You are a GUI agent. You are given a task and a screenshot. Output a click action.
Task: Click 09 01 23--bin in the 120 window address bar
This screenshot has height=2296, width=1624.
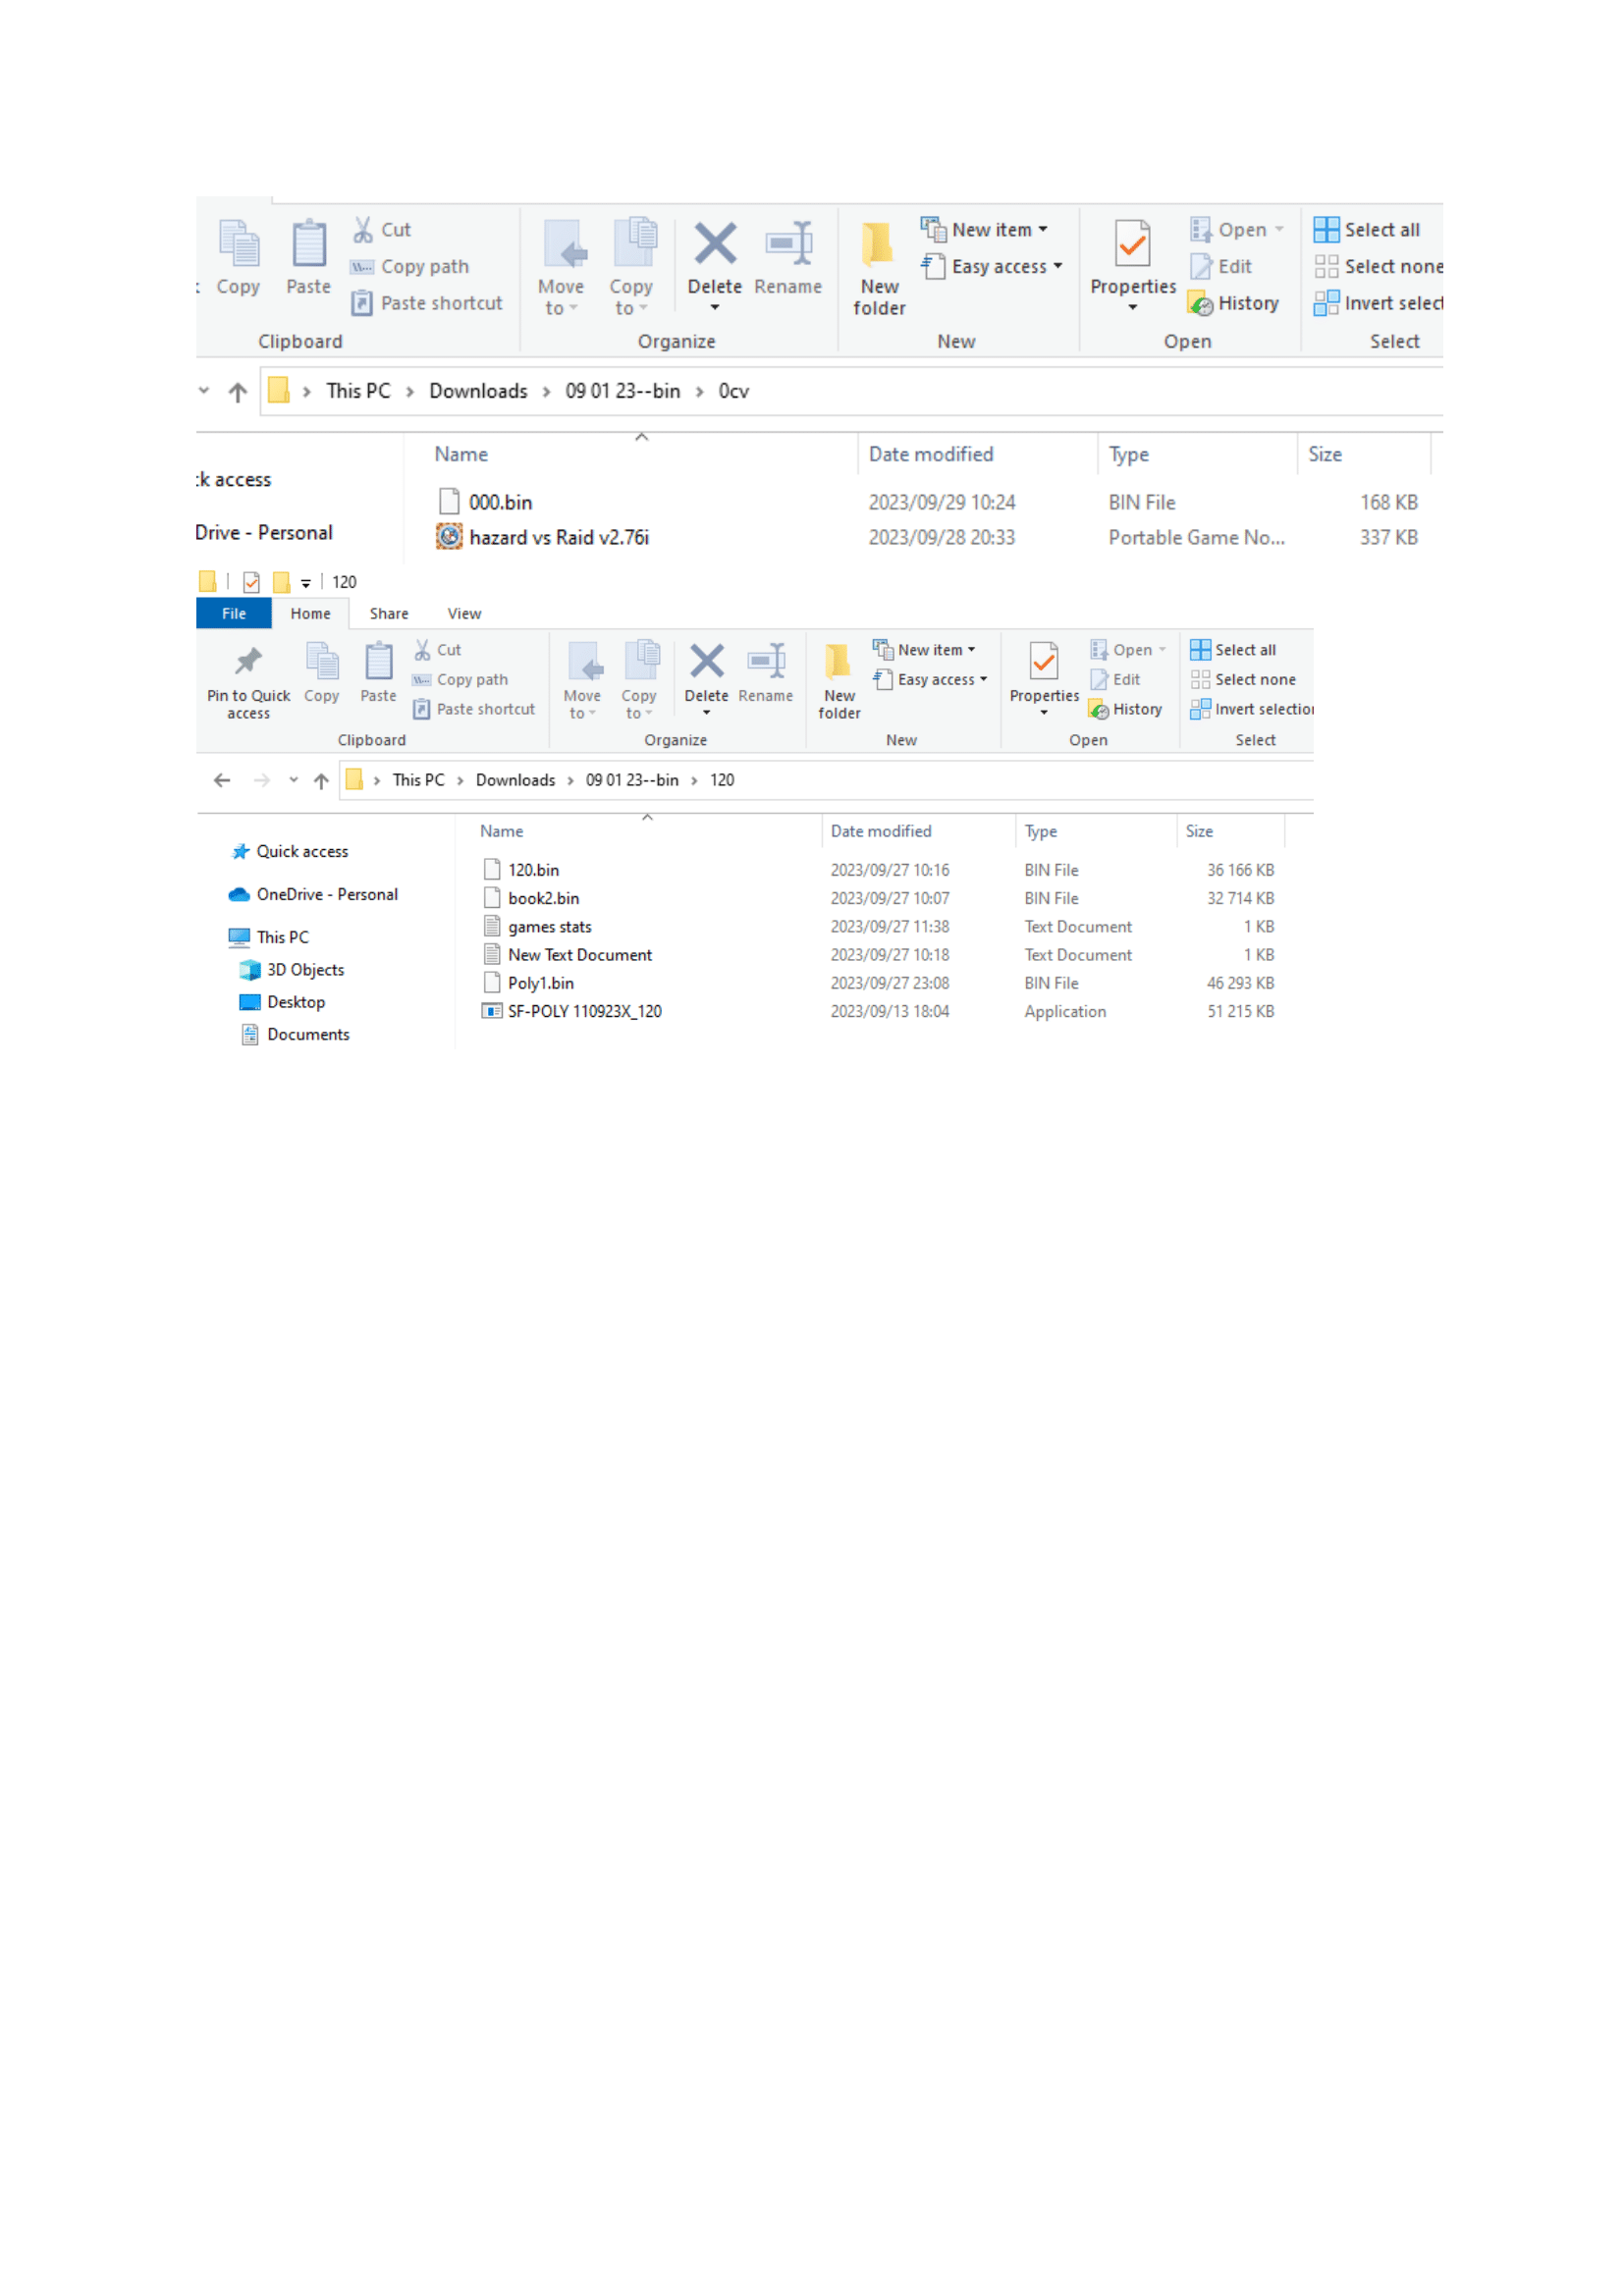[x=632, y=780]
